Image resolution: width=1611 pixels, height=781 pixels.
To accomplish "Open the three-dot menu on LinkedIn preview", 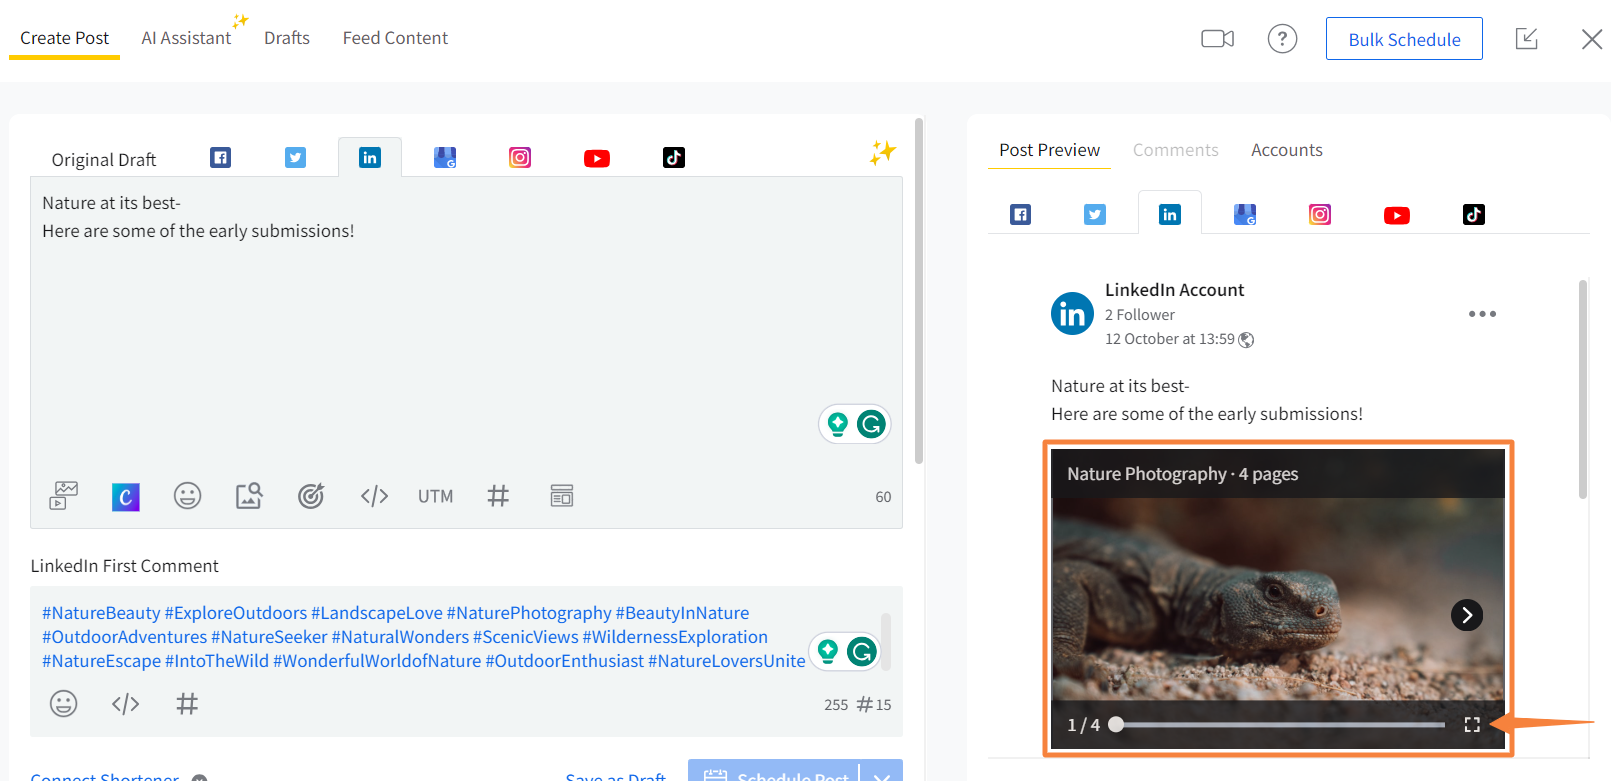I will 1482,314.
